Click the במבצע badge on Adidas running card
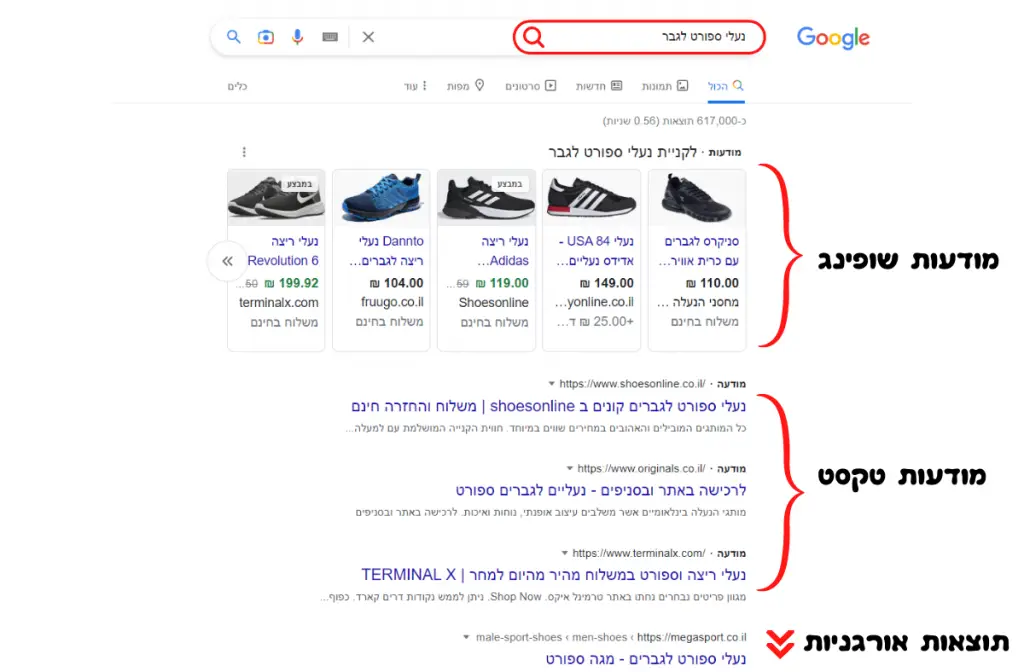This screenshot has height=672, width=1024. click(x=509, y=184)
